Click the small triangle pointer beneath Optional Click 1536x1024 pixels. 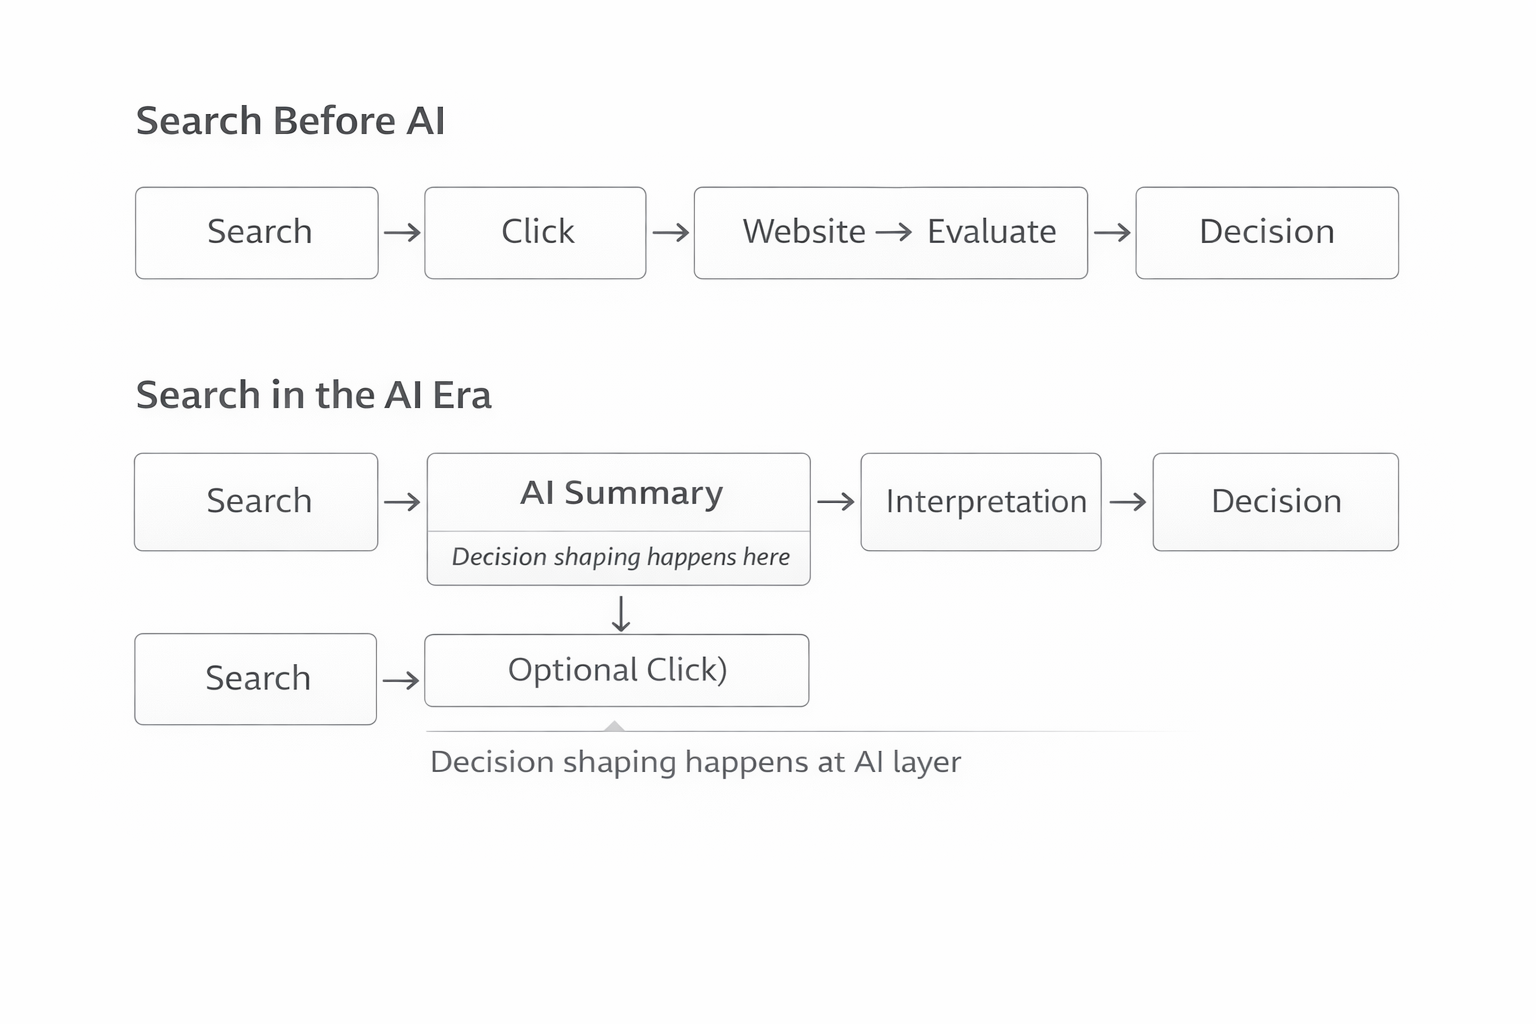point(615,726)
